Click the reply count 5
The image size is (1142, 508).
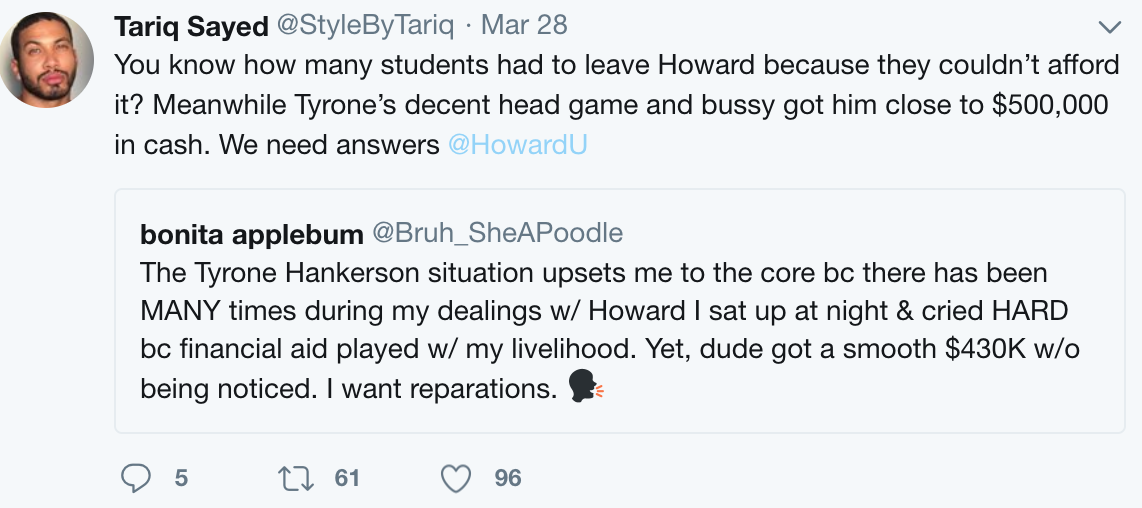tap(181, 479)
